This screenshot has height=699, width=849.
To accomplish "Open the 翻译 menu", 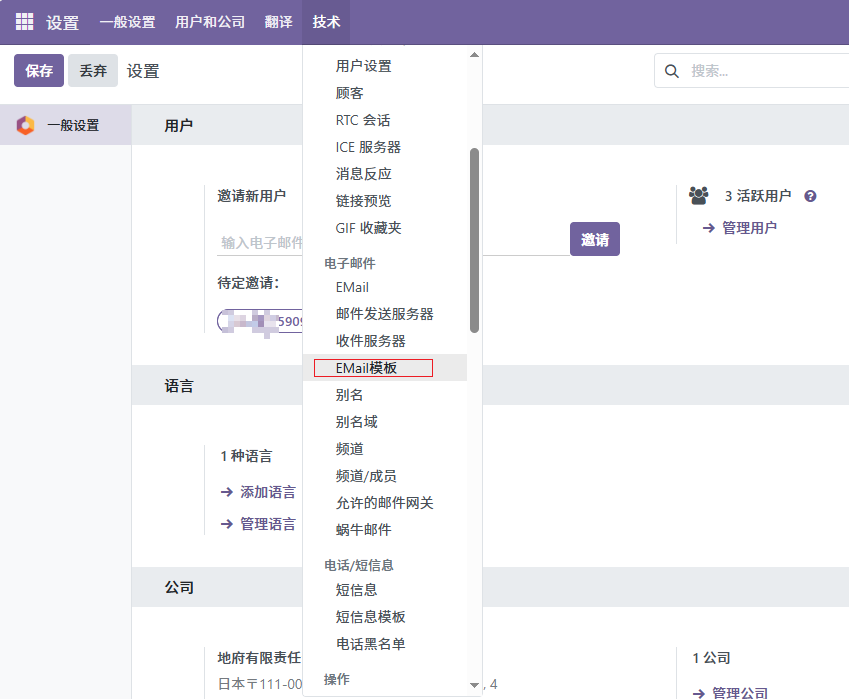I will click(x=279, y=22).
